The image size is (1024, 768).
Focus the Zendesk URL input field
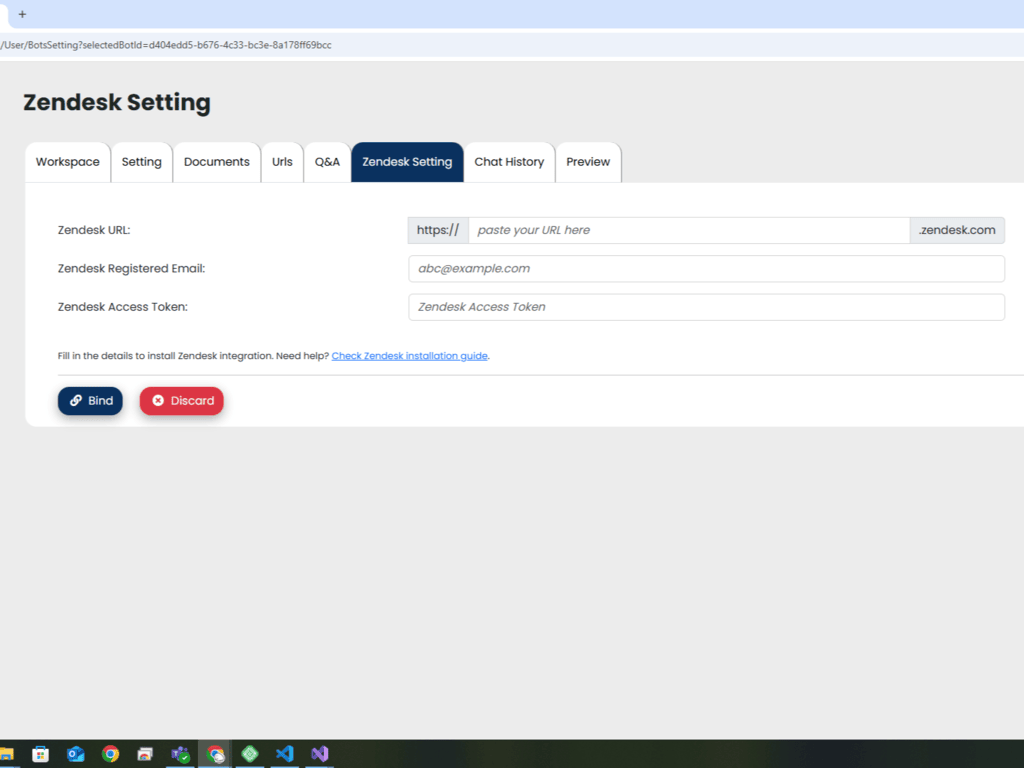(x=688, y=230)
